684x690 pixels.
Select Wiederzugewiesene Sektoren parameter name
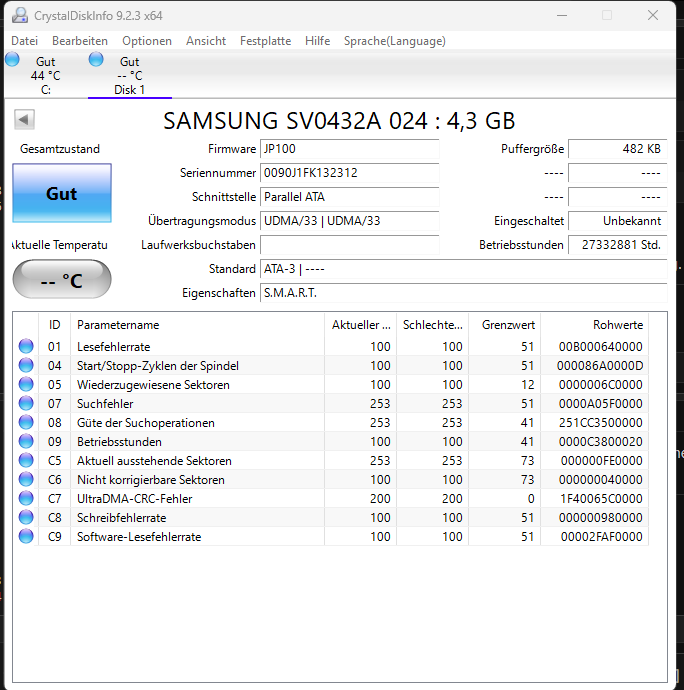[153, 385]
